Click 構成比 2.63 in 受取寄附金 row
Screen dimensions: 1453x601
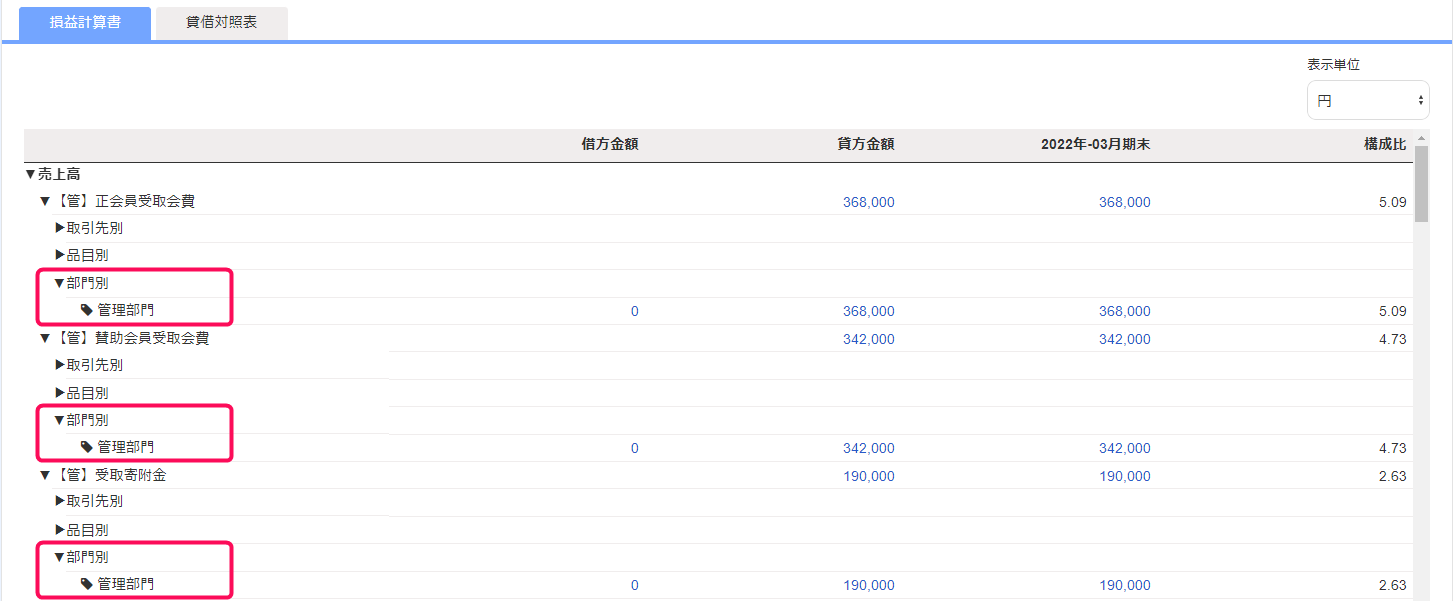[1392, 476]
